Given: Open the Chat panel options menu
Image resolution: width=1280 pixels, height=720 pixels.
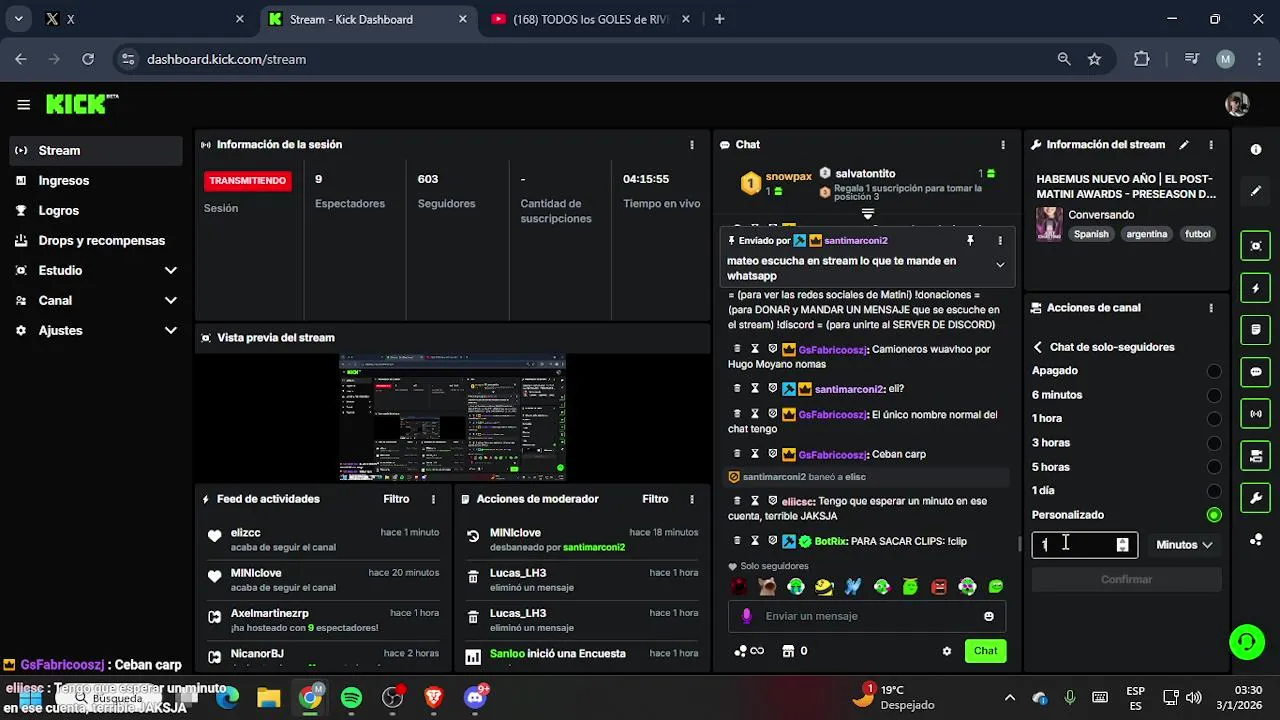Looking at the screenshot, I should (x=1003, y=145).
